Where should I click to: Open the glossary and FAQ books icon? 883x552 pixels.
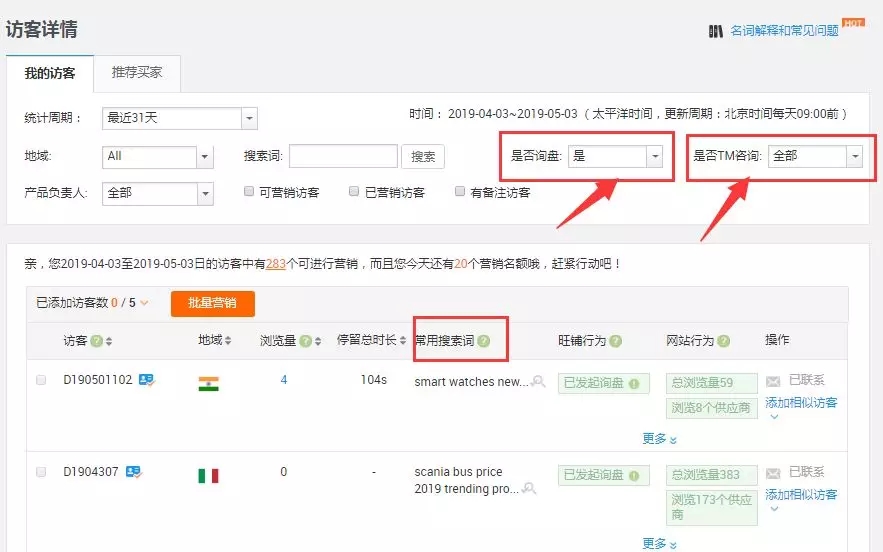point(715,31)
